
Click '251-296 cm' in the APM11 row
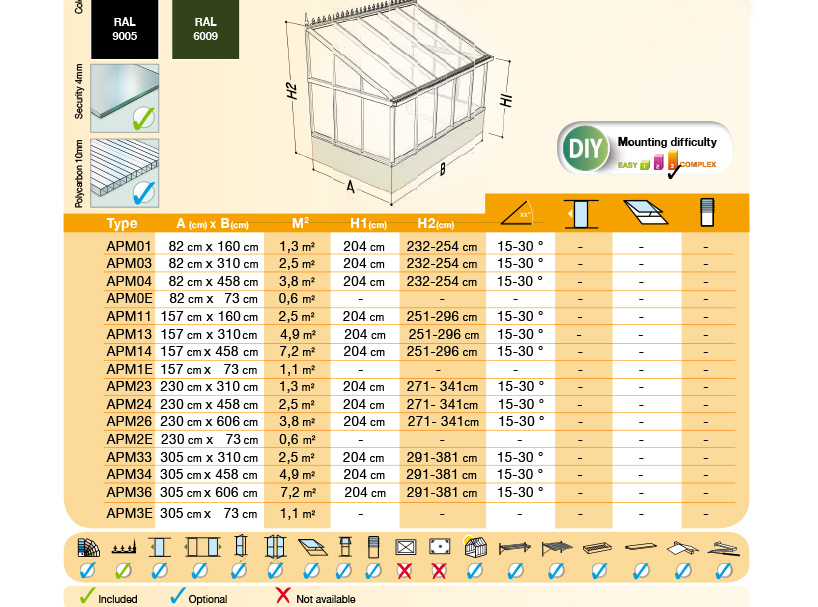pos(442,317)
